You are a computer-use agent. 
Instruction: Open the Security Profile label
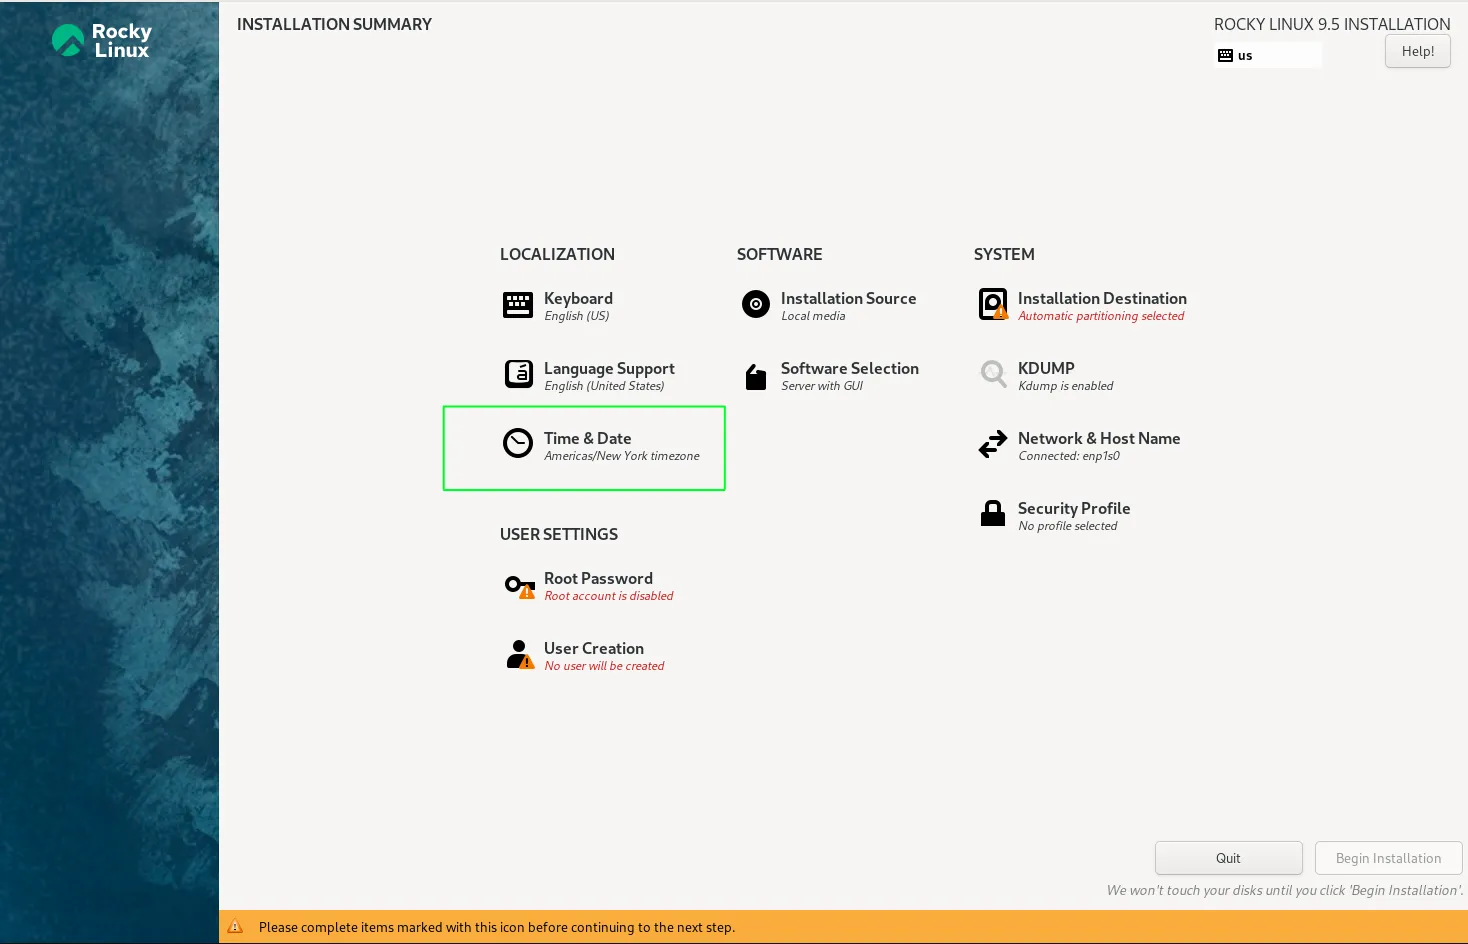point(1074,508)
